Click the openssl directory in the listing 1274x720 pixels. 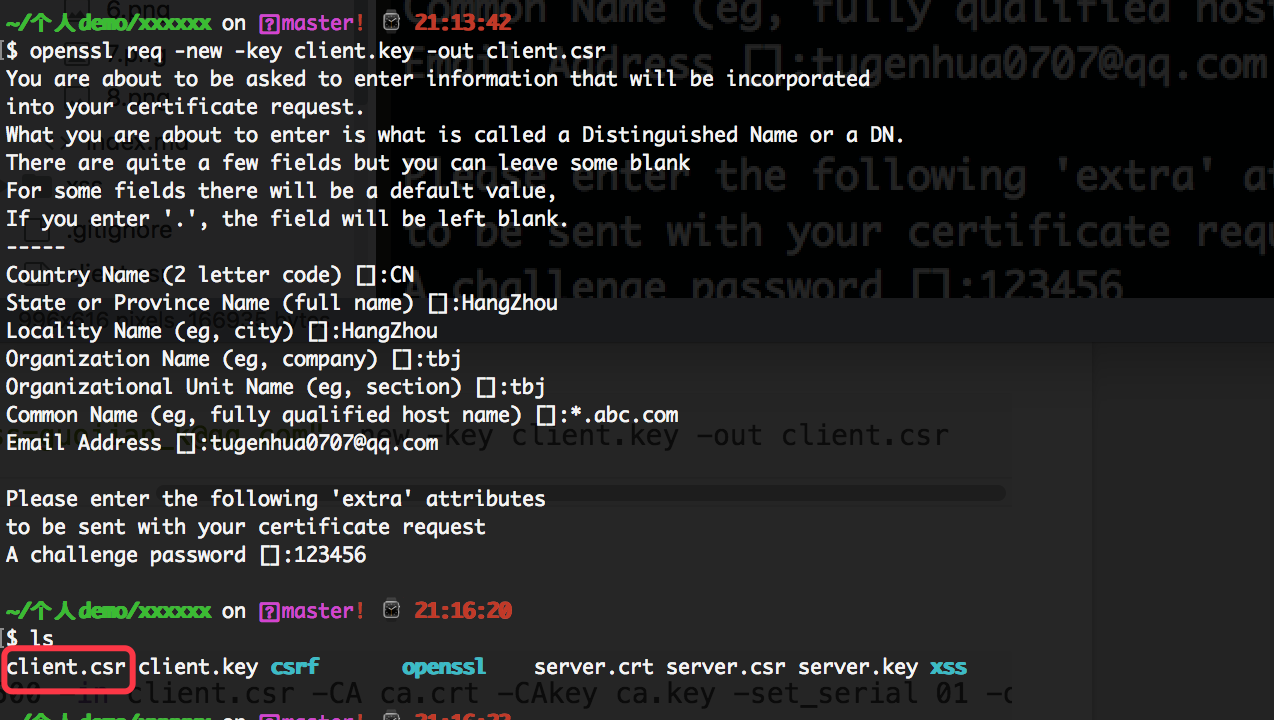(x=444, y=667)
